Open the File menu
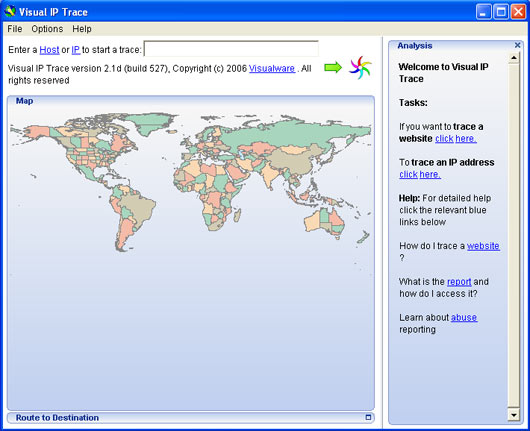Screen dimensions: 530x431 coord(15,29)
